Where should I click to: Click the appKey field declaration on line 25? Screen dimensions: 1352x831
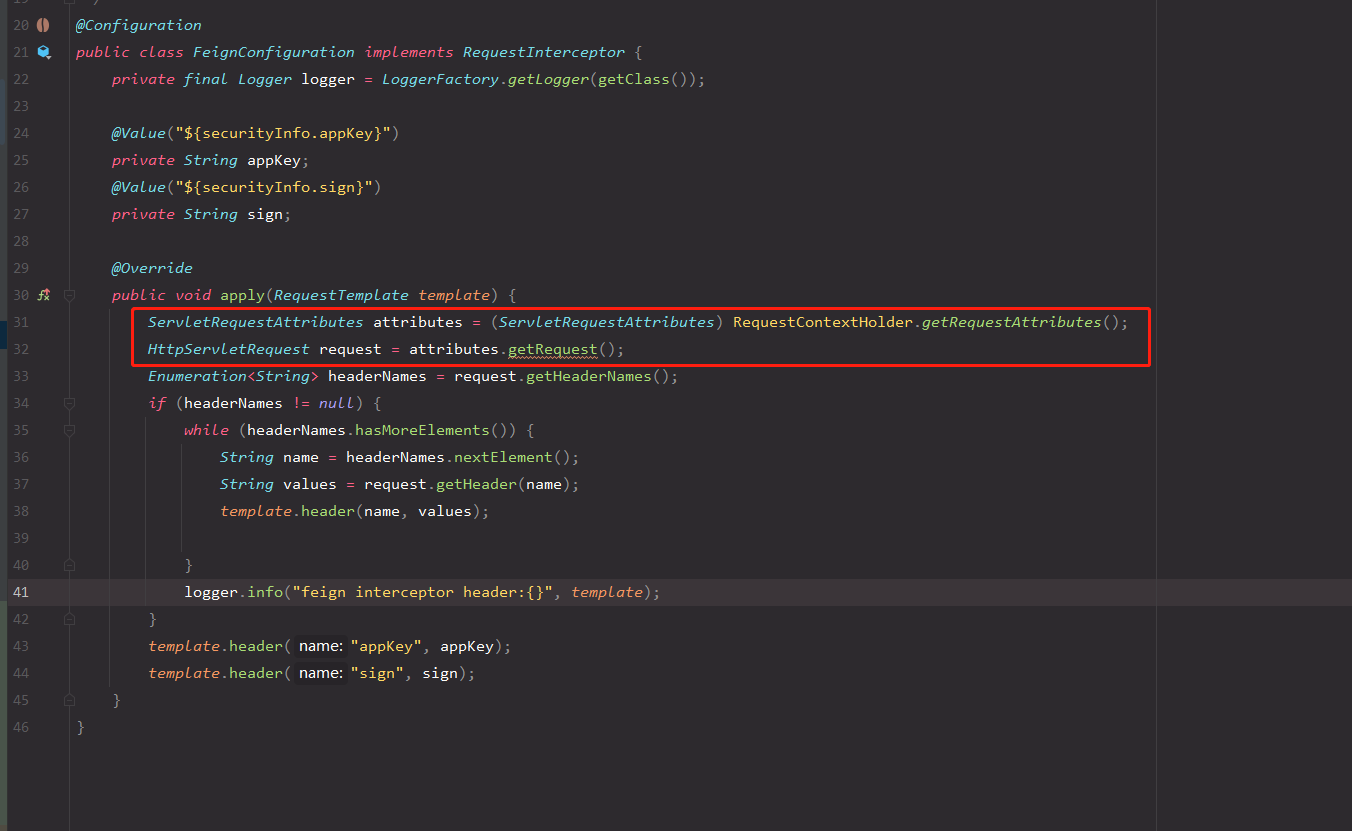(x=274, y=160)
